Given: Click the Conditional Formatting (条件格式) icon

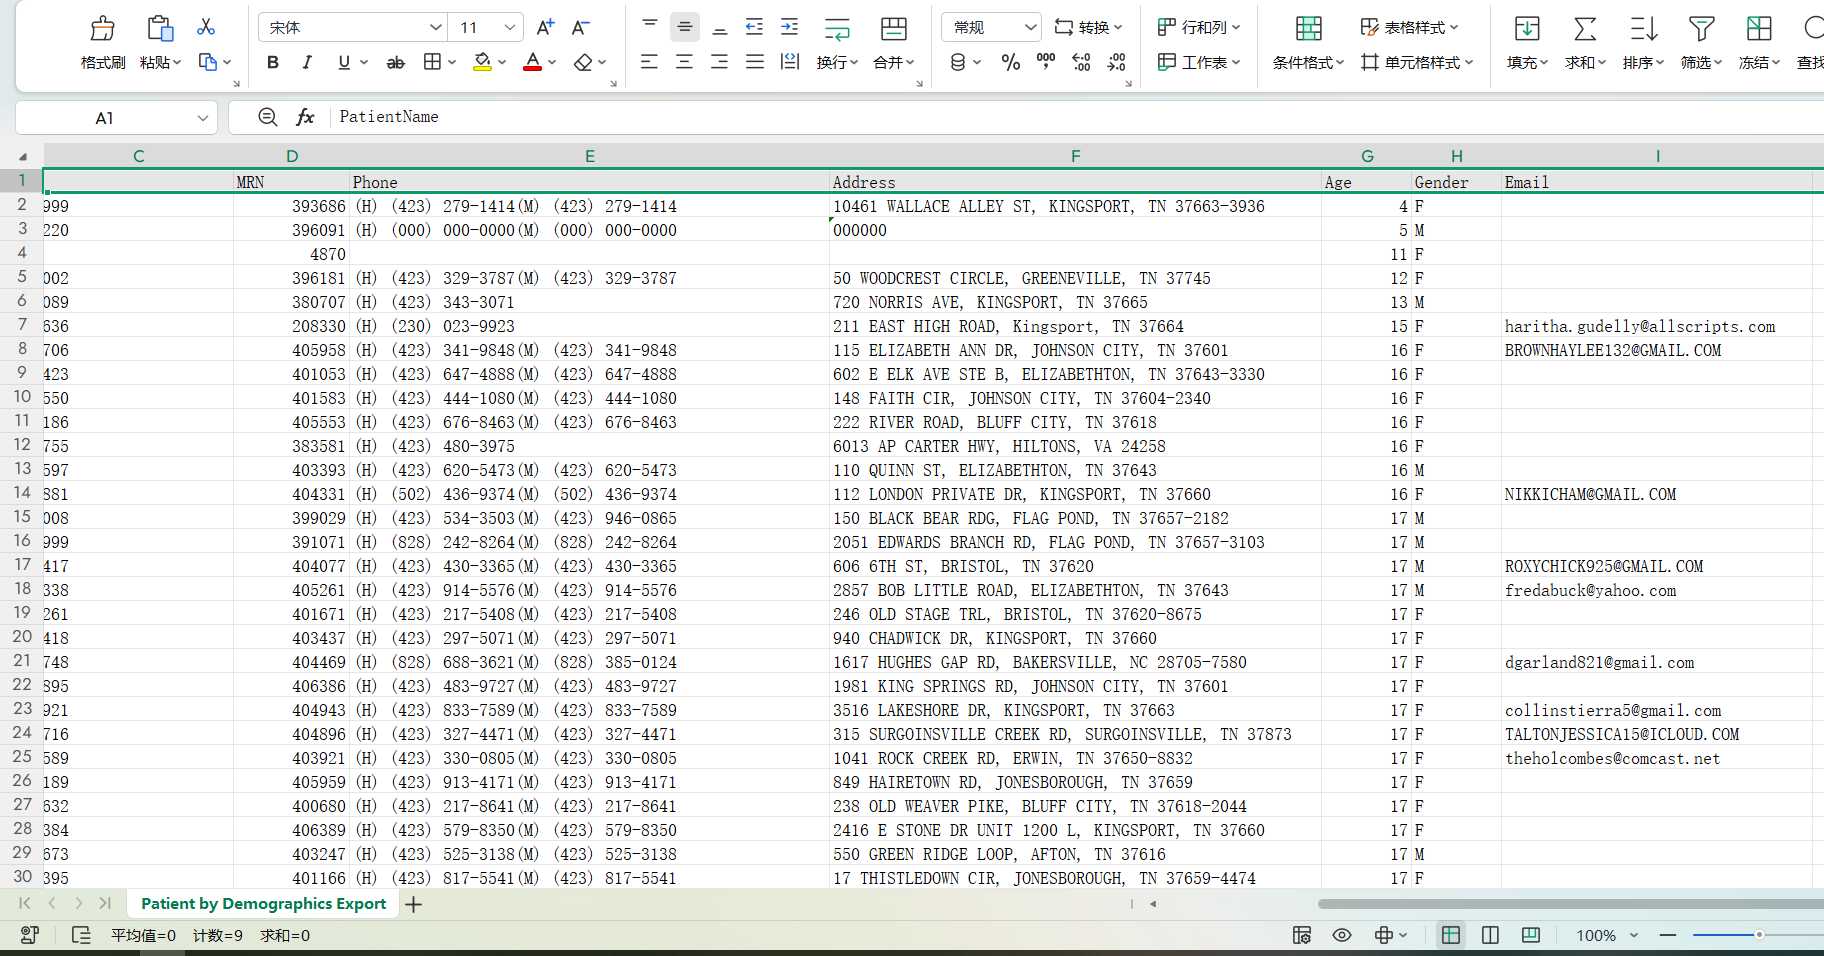Looking at the screenshot, I should [x=1308, y=28].
